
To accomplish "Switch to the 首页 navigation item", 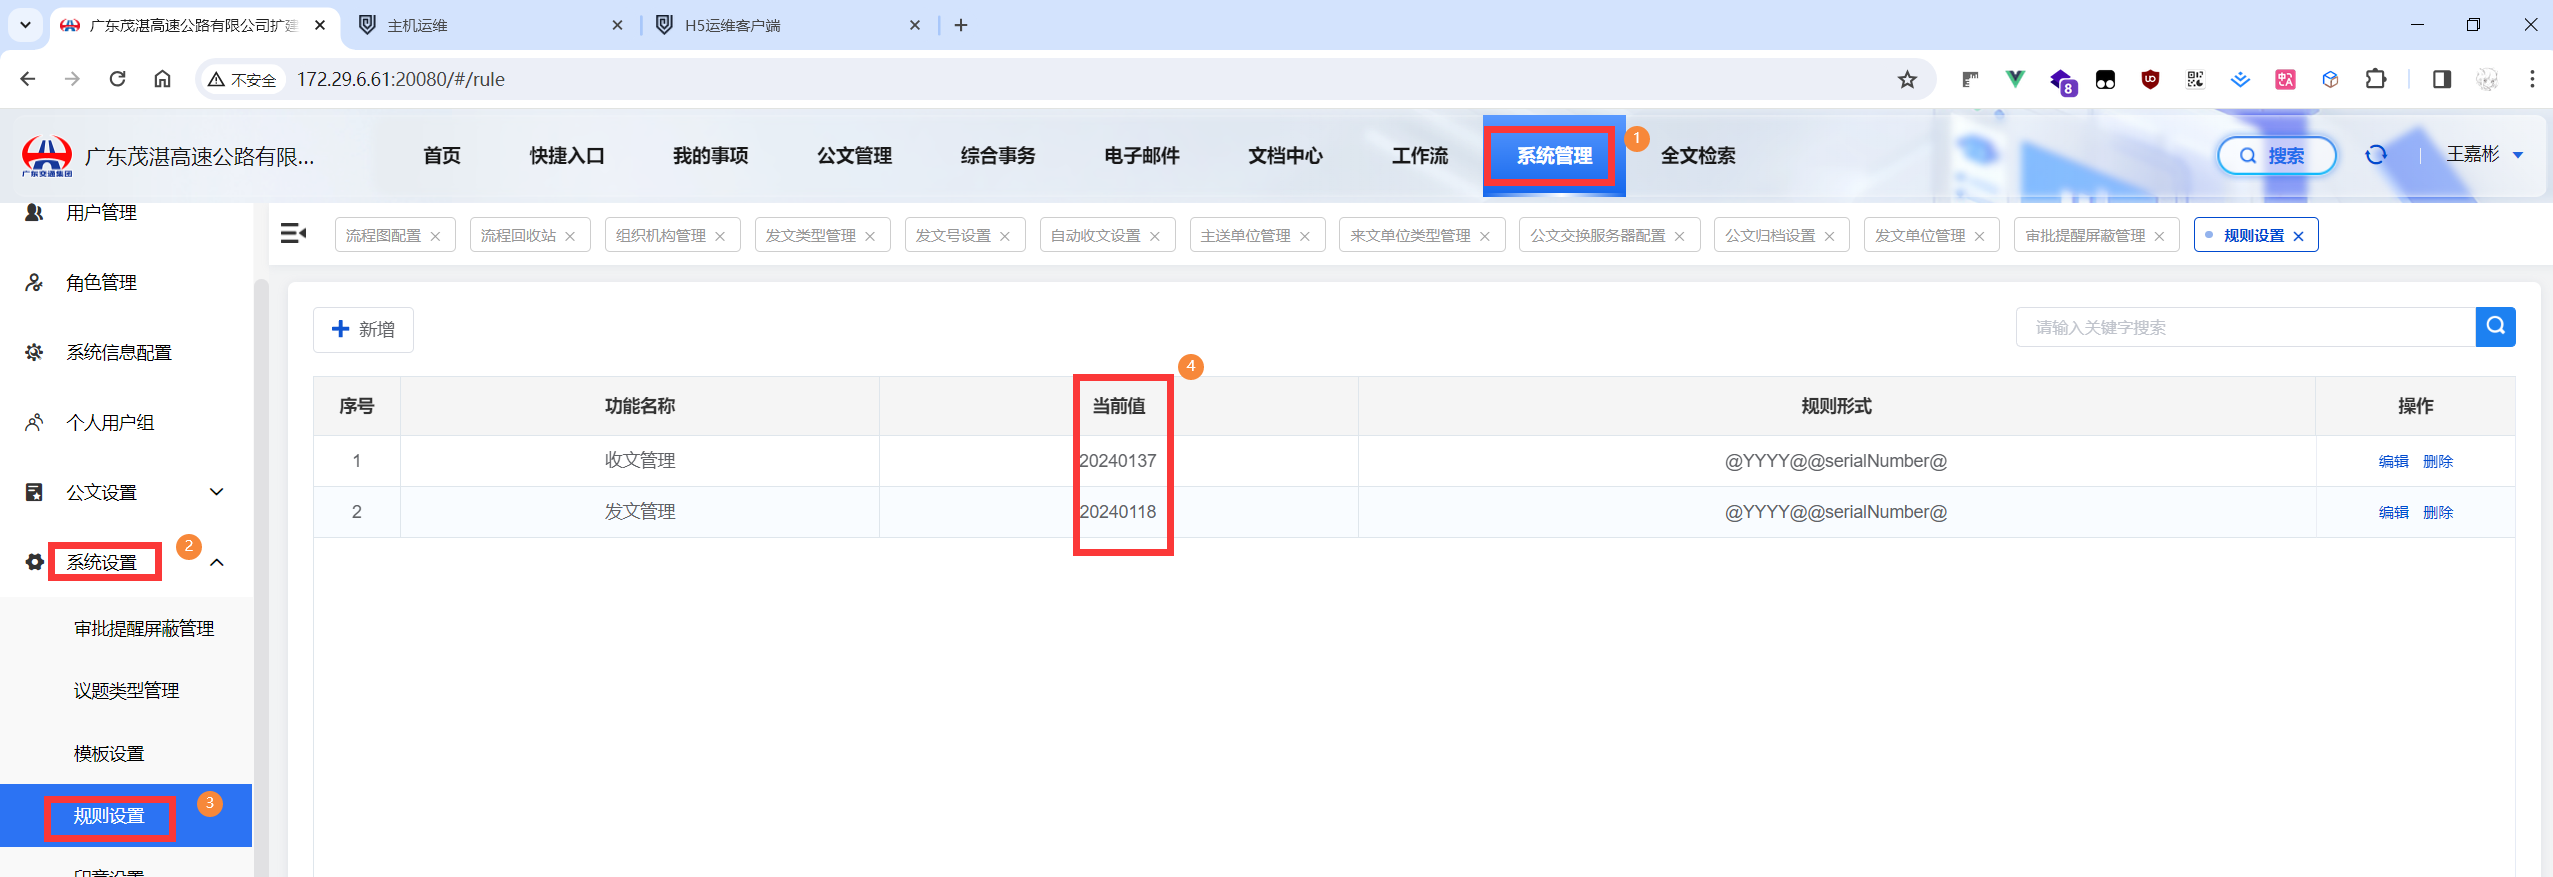I will point(442,155).
